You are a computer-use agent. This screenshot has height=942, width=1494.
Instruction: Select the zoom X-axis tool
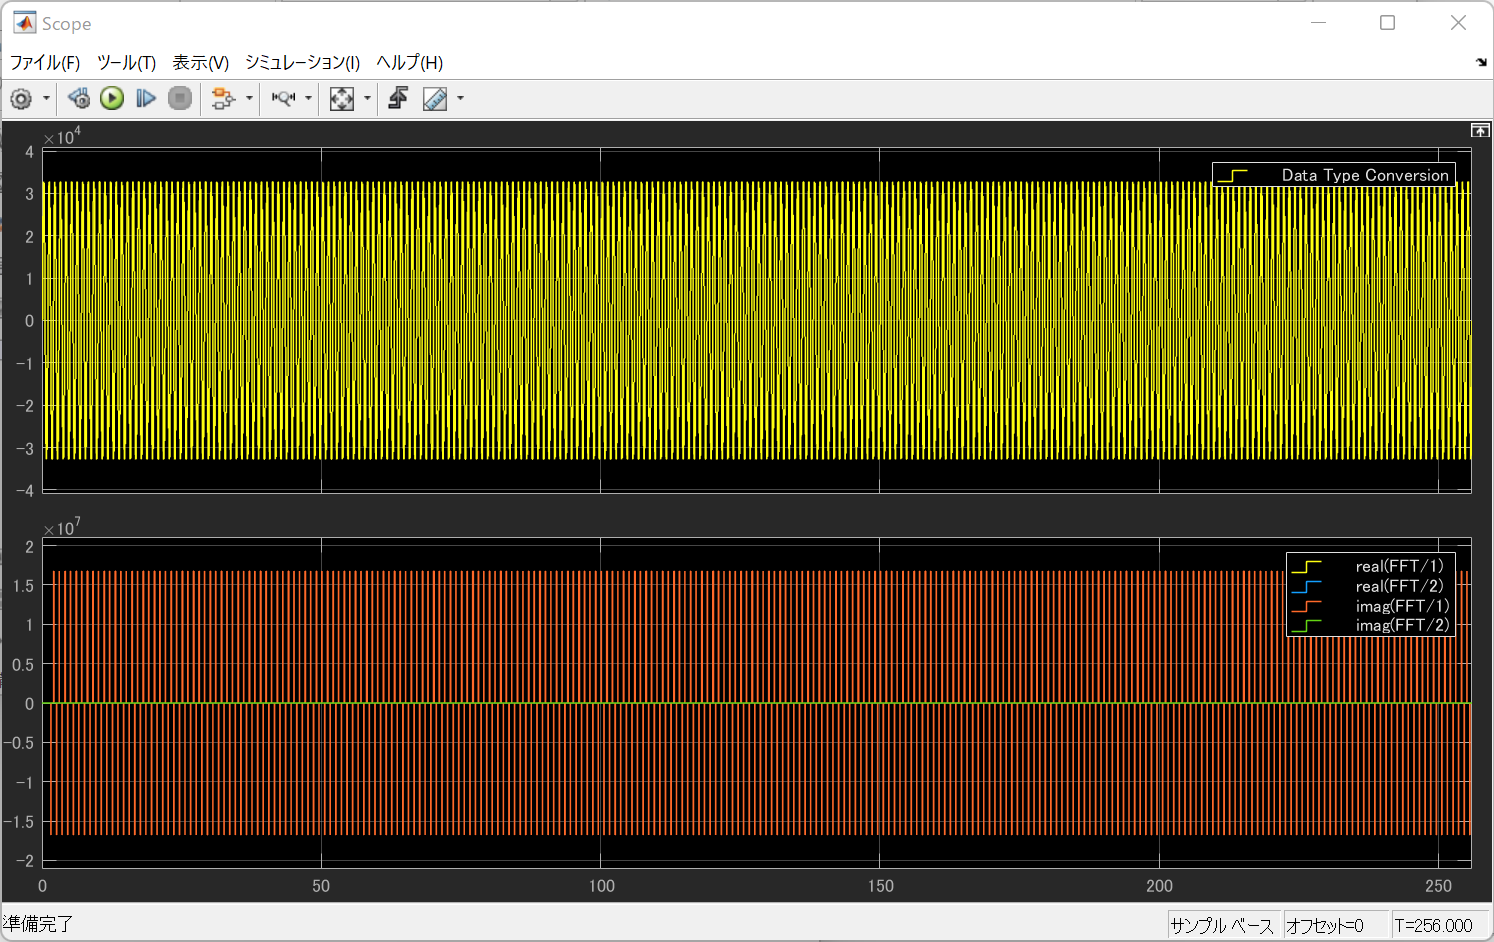coord(284,98)
